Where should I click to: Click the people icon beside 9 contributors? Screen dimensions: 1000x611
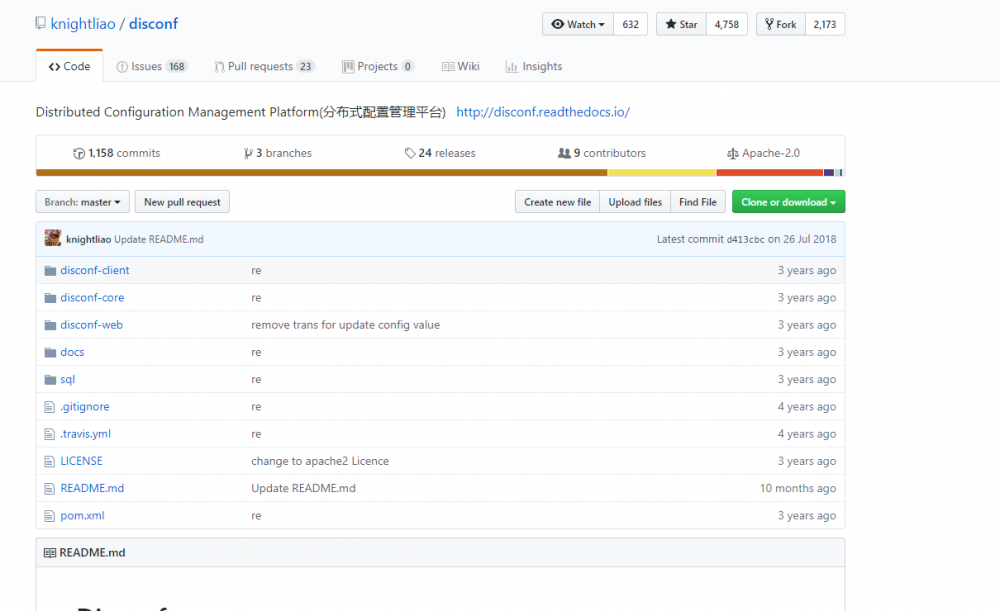[564, 153]
